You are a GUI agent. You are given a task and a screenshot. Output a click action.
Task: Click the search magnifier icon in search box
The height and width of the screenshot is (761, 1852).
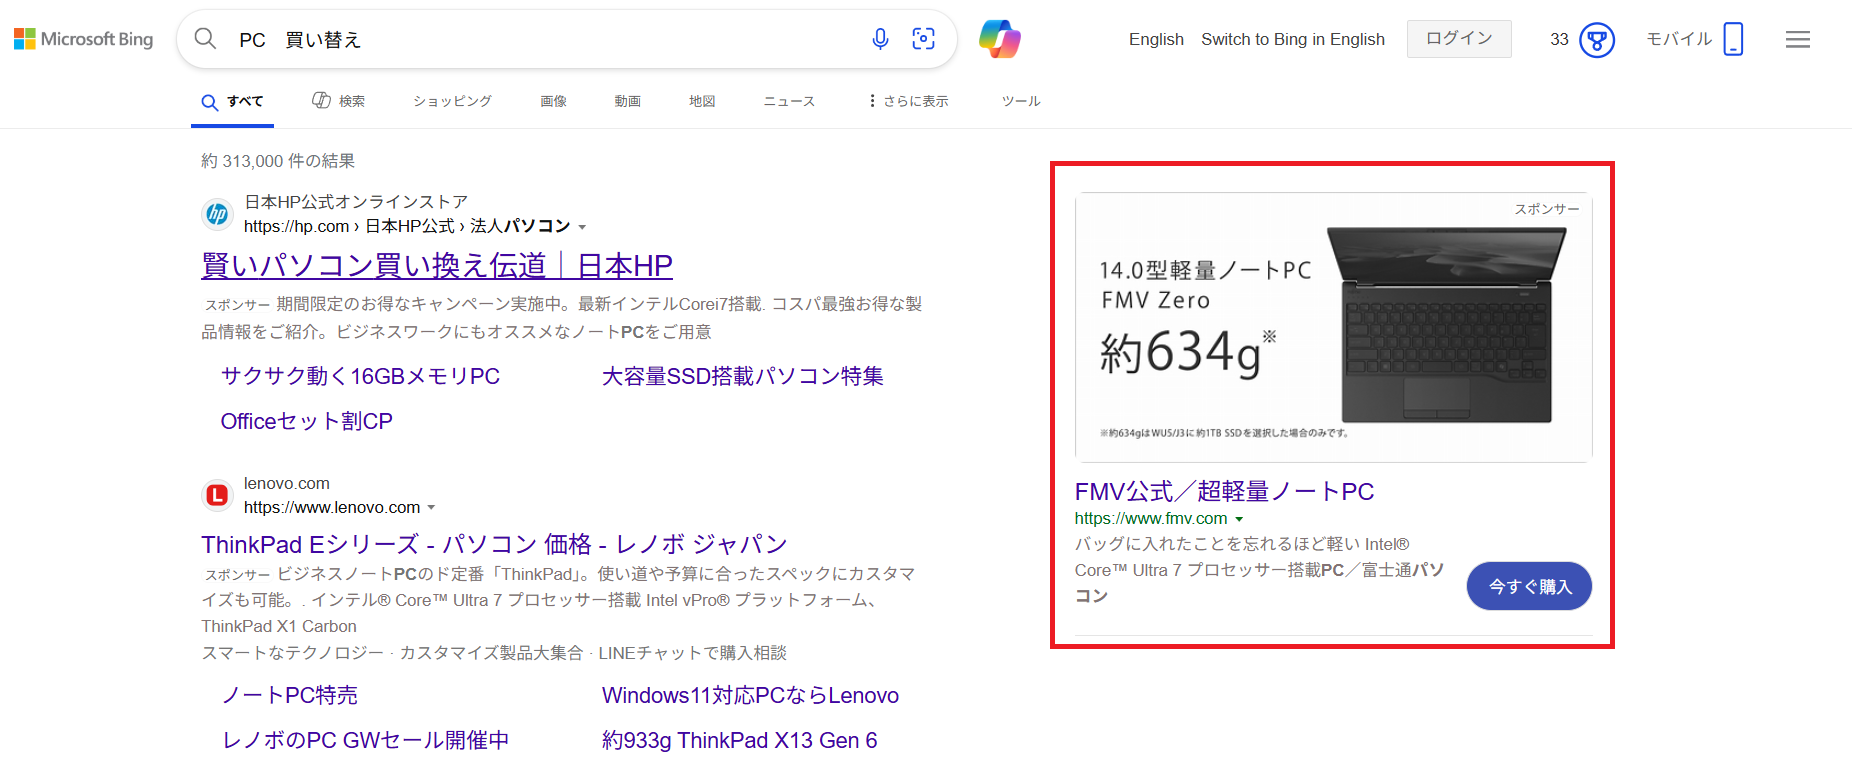(205, 39)
